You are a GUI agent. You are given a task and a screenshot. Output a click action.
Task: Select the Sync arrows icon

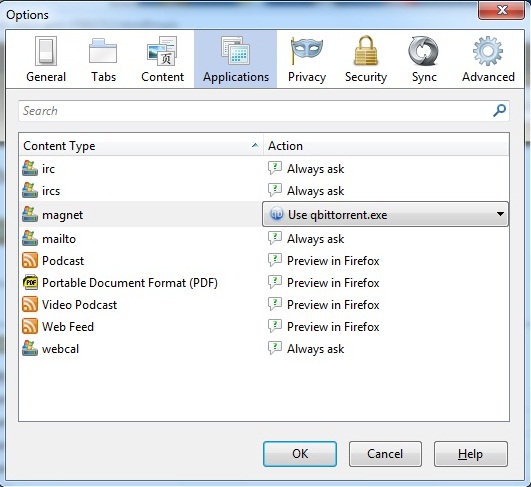click(423, 51)
